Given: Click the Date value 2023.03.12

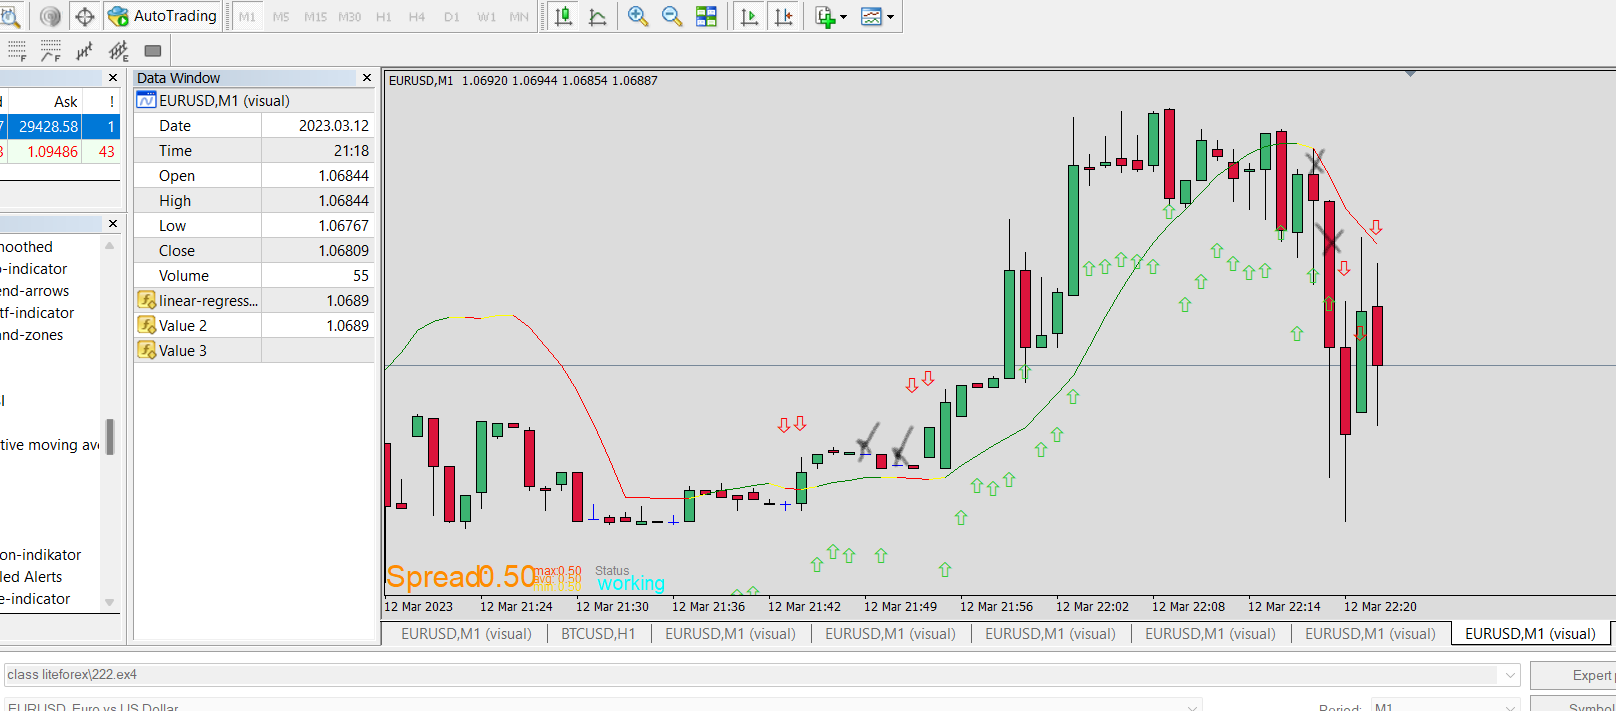Looking at the screenshot, I should [x=334, y=126].
